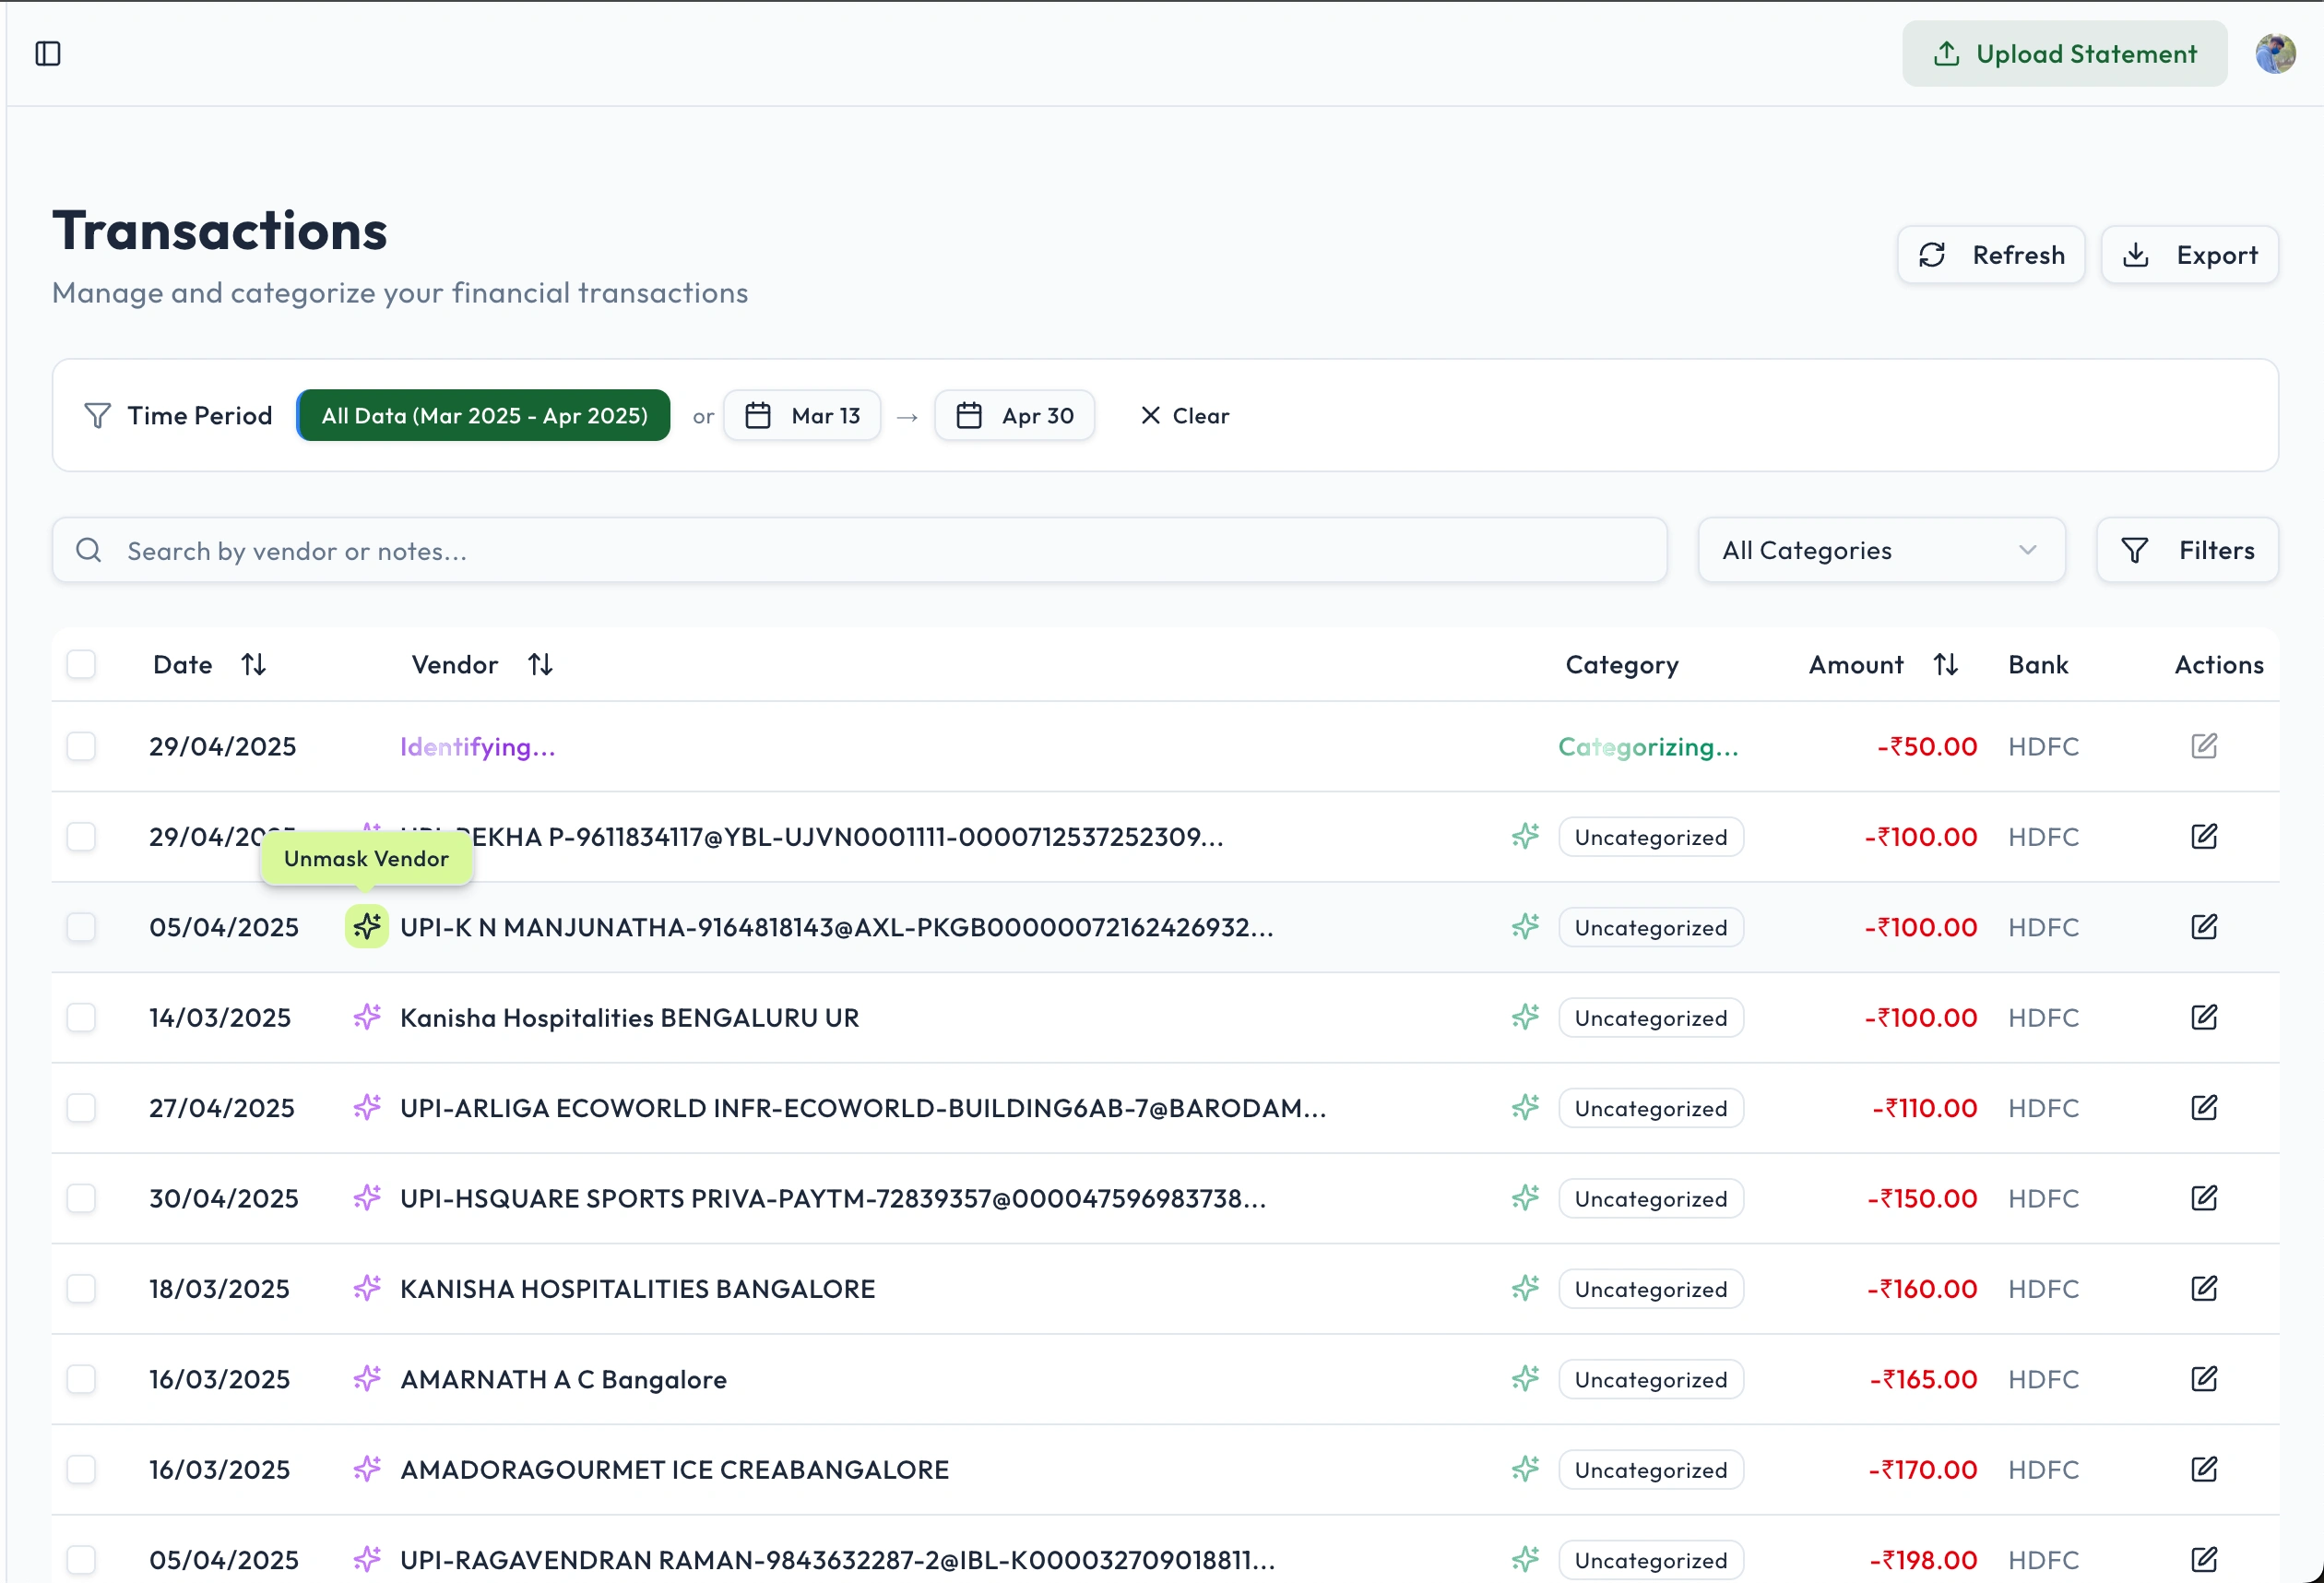This screenshot has width=2324, height=1583.
Task: Open user profile avatar
Action: (x=2275, y=53)
